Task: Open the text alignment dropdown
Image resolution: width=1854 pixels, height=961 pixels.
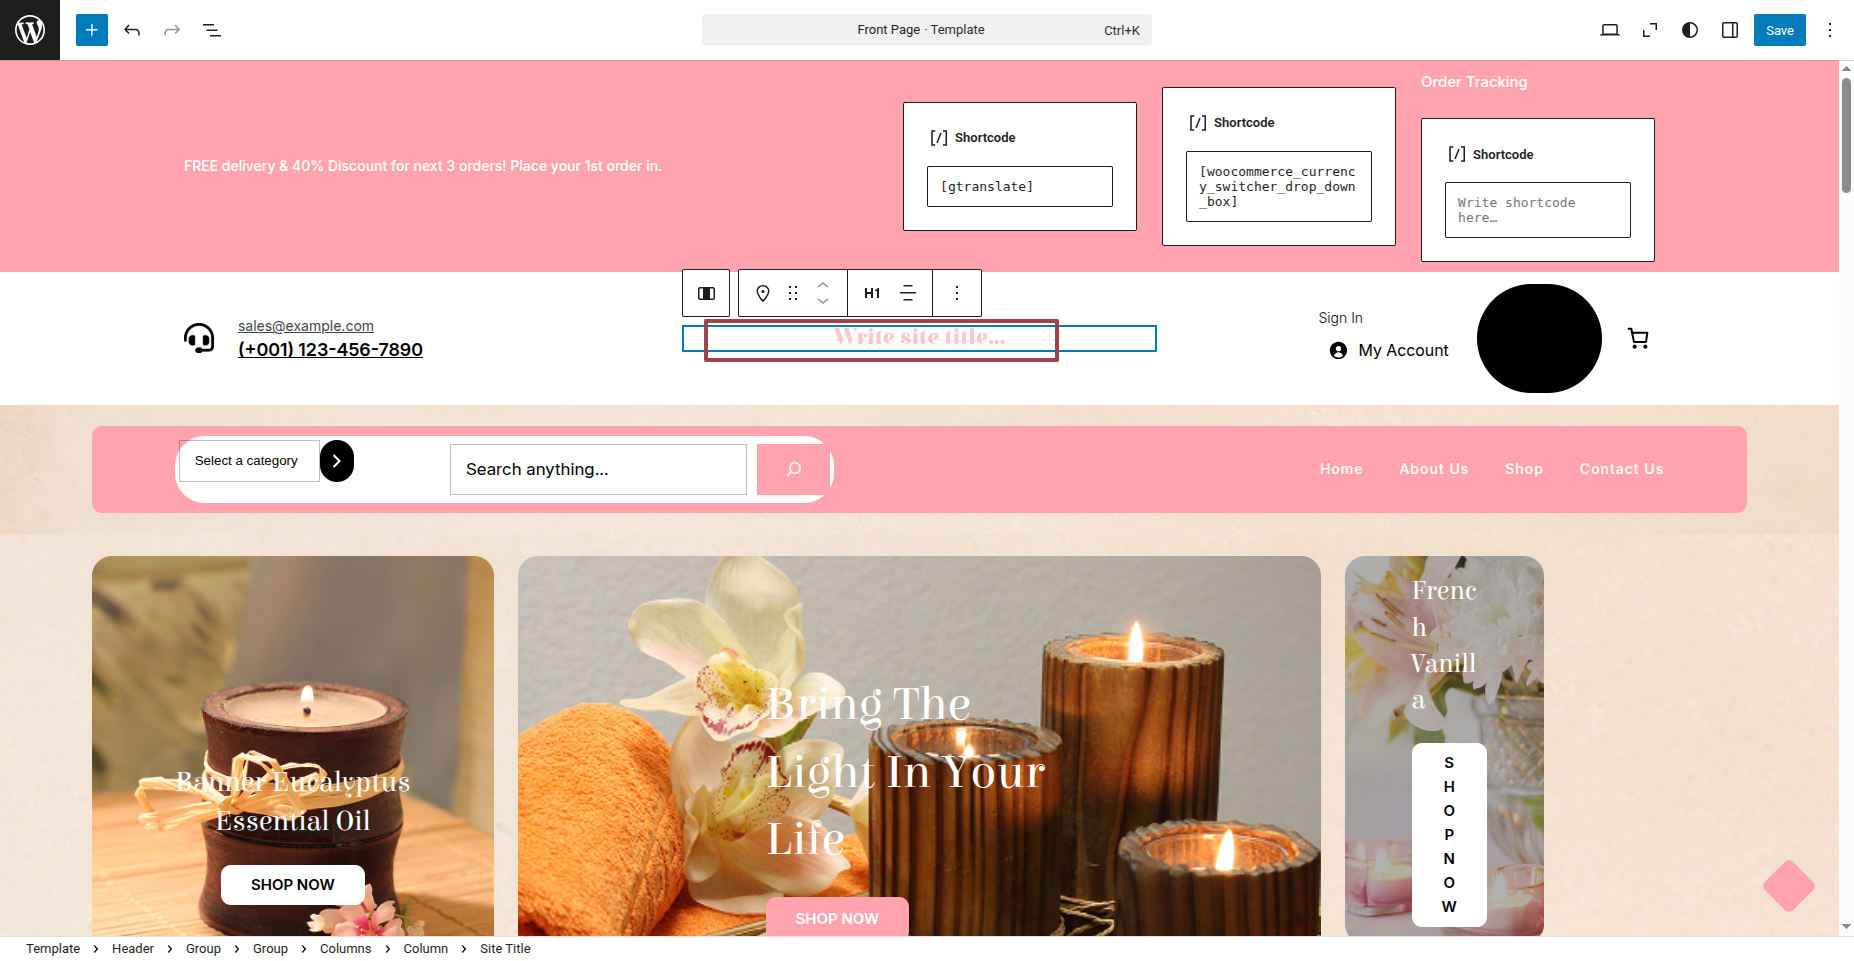Action: tap(908, 293)
